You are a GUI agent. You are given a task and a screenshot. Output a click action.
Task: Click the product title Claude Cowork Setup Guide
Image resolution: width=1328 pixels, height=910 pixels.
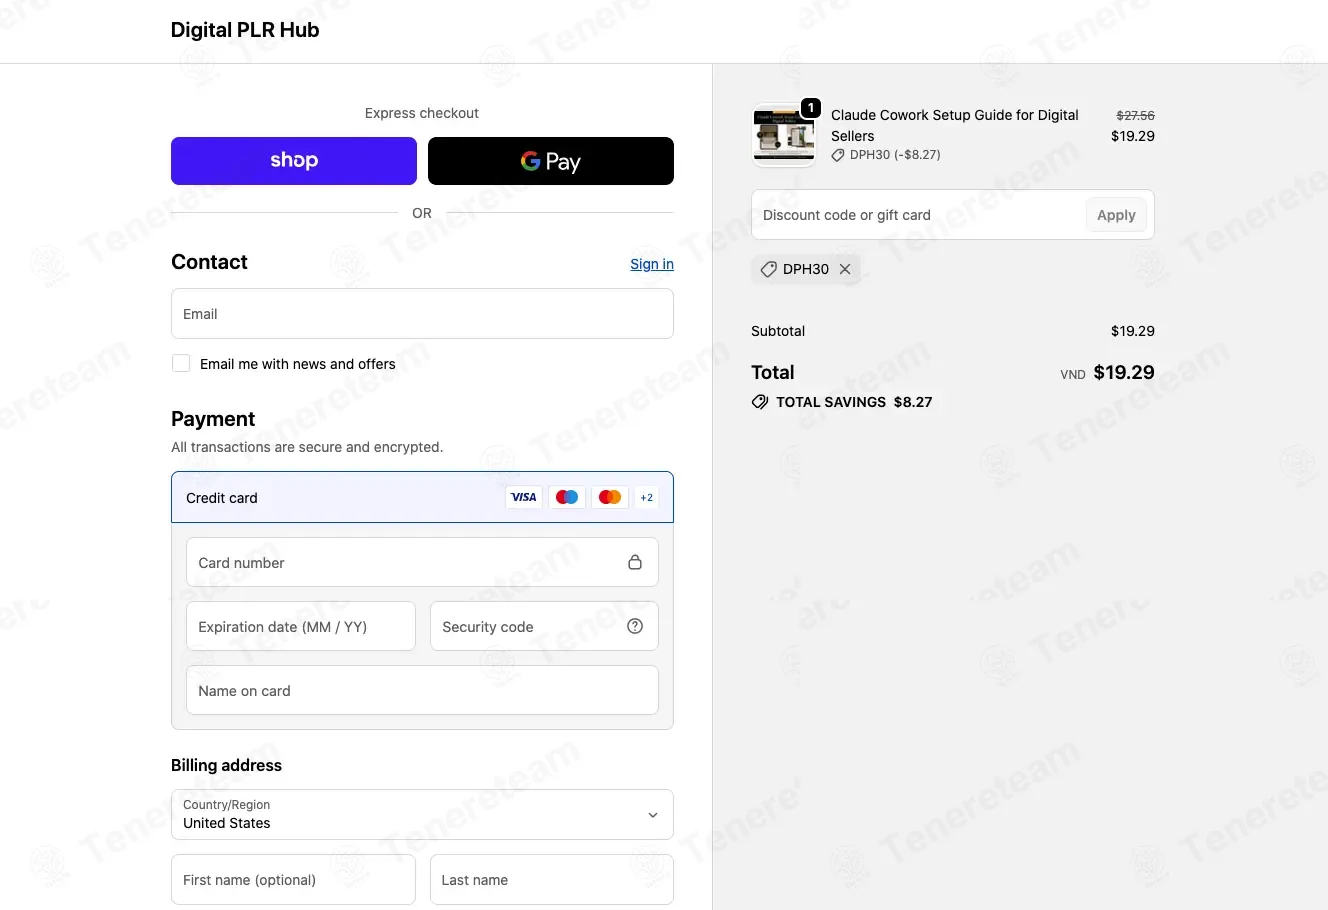pos(955,125)
